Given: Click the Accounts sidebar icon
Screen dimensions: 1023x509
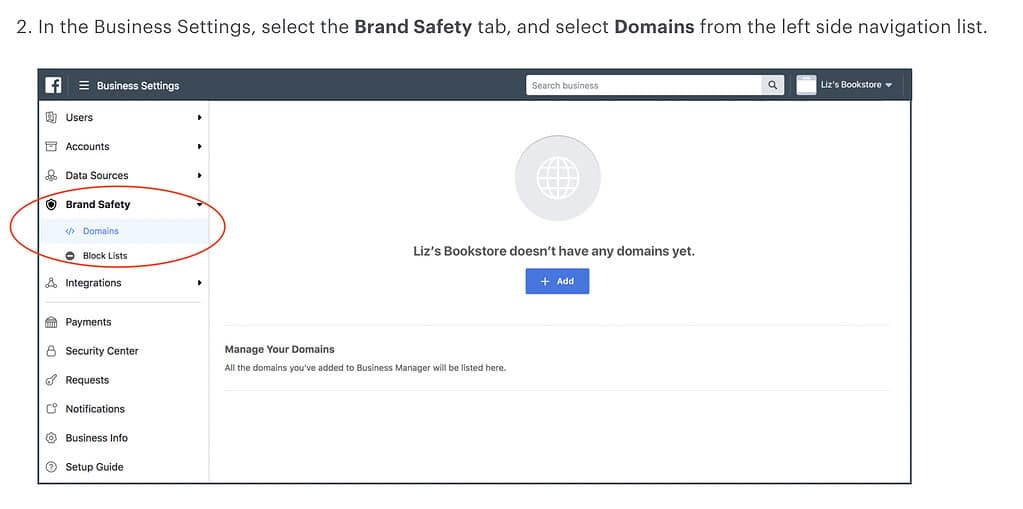Looking at the screenshot, I should coord(51,146).
